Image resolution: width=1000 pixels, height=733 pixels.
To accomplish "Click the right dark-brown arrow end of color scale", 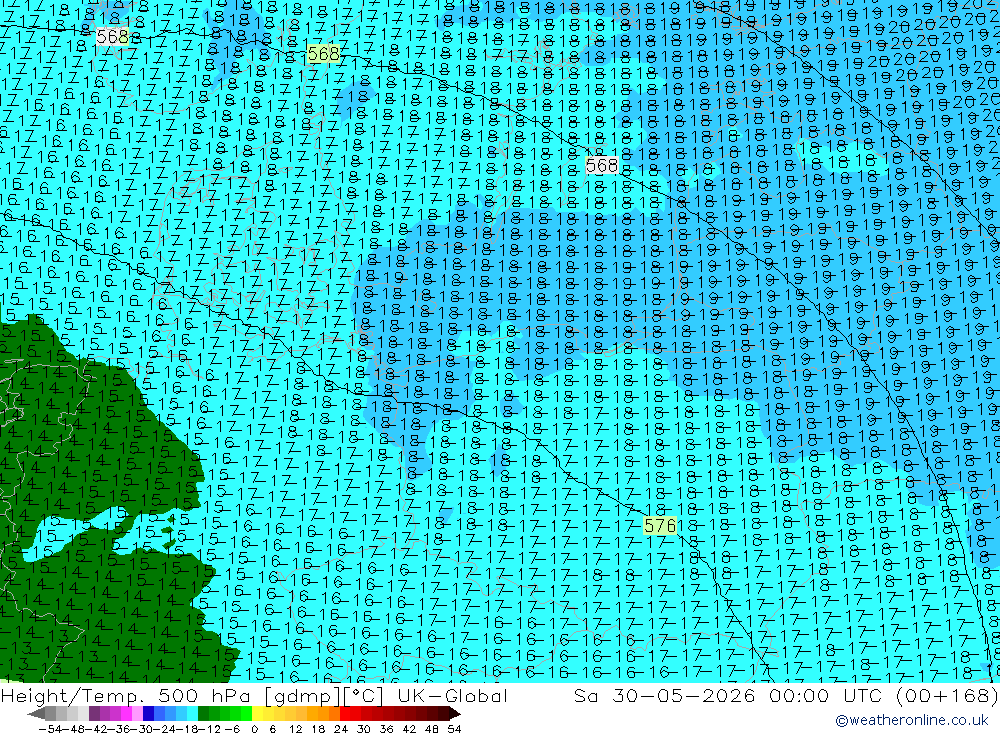I will [454, 714].
